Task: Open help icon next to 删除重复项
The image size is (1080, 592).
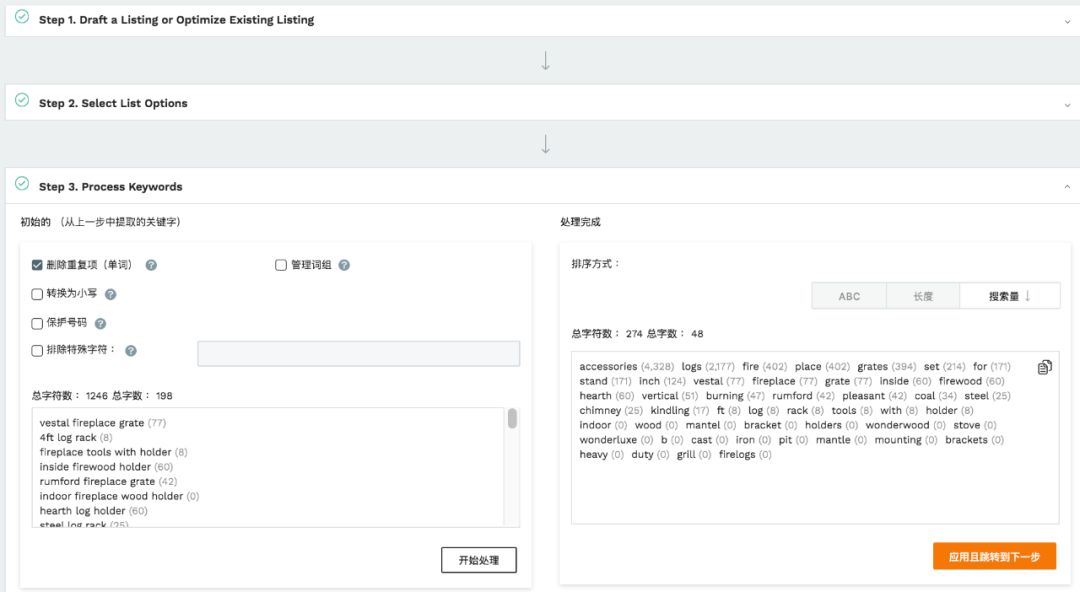Action: point(151,265)
